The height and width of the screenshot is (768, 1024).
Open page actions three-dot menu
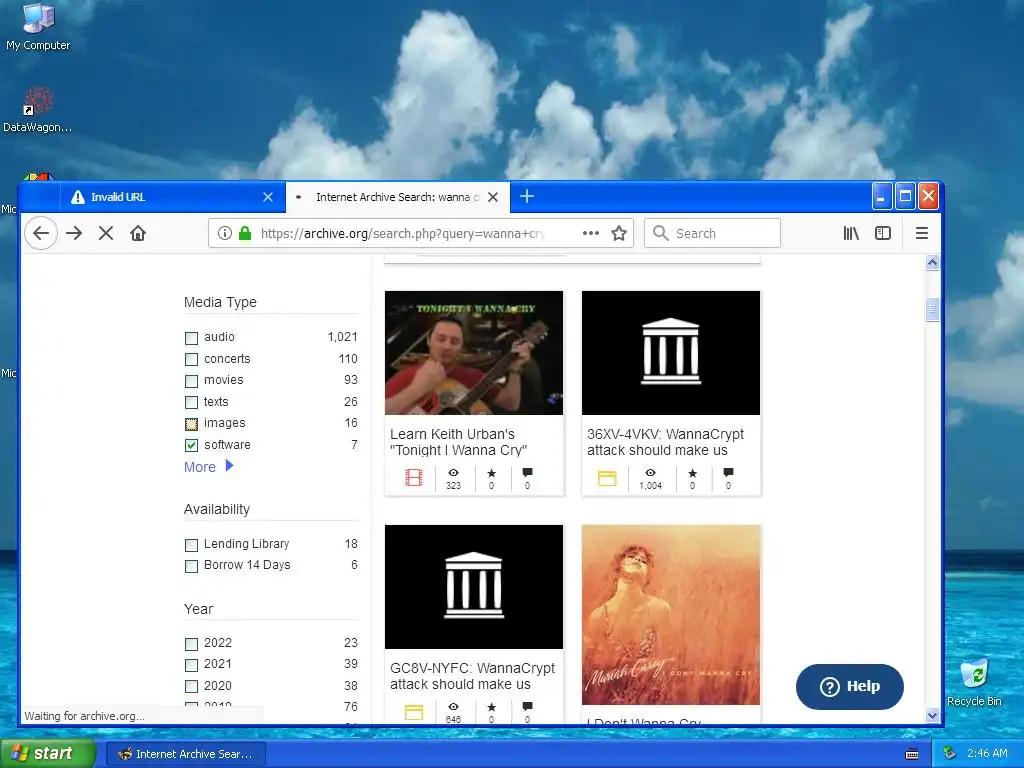pyautogui.click(x=591, y=233)
